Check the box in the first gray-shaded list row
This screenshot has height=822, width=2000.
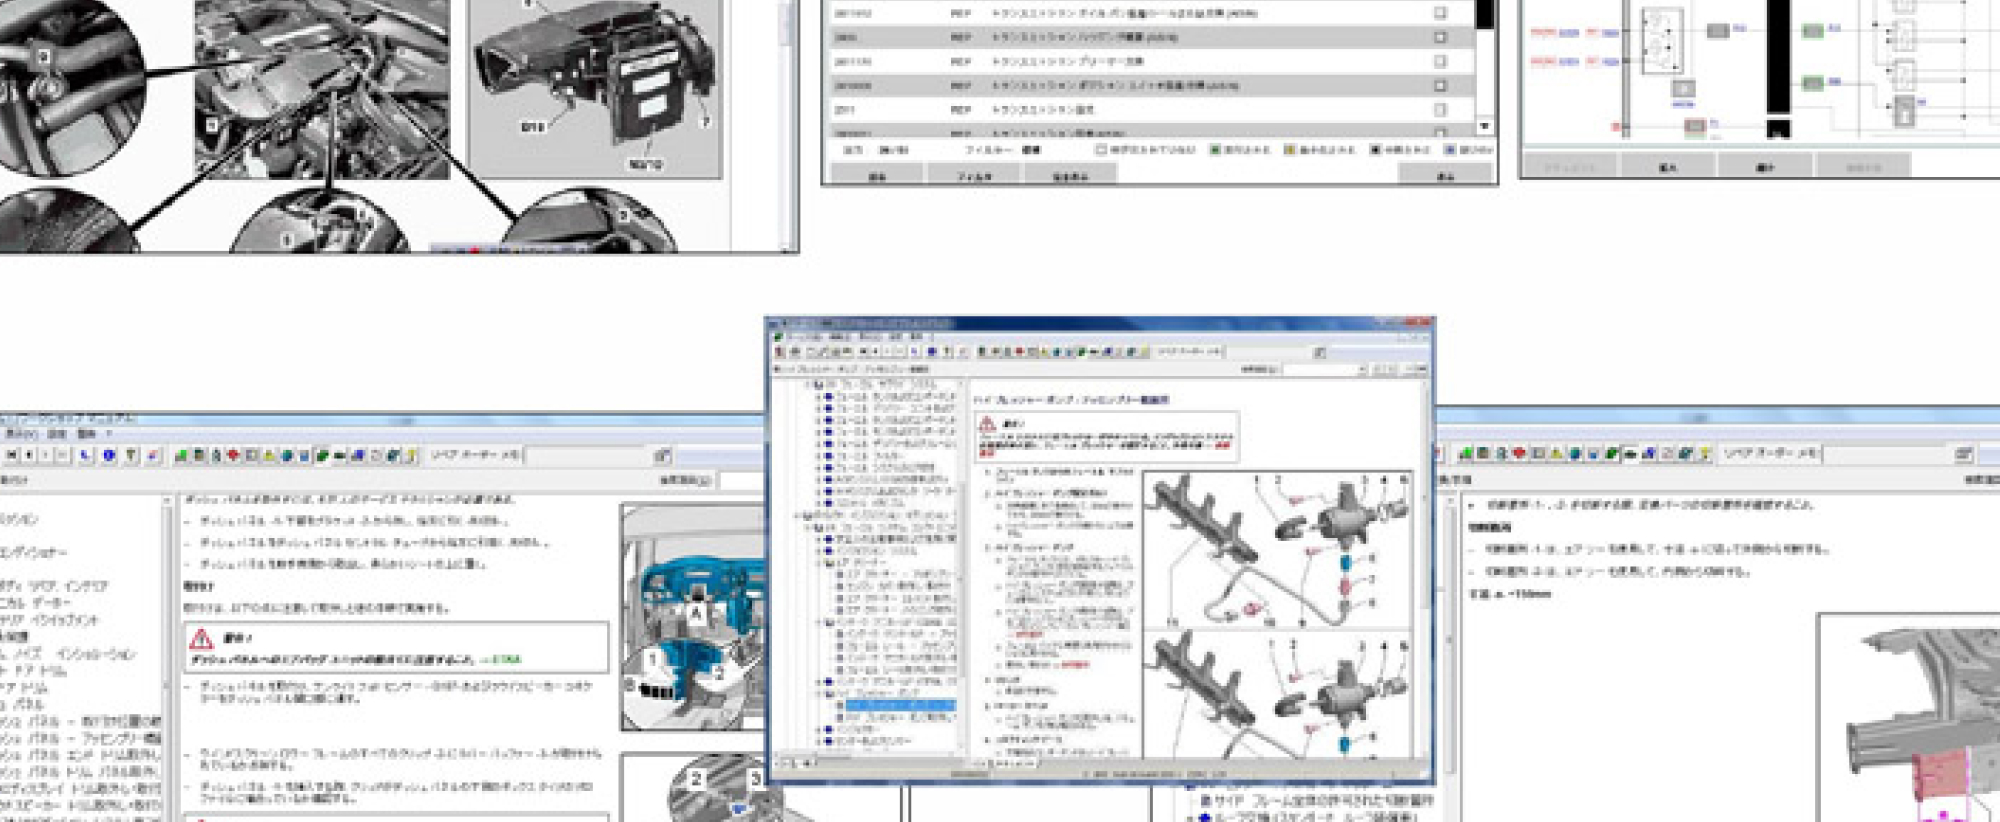tap(1440, 37)
